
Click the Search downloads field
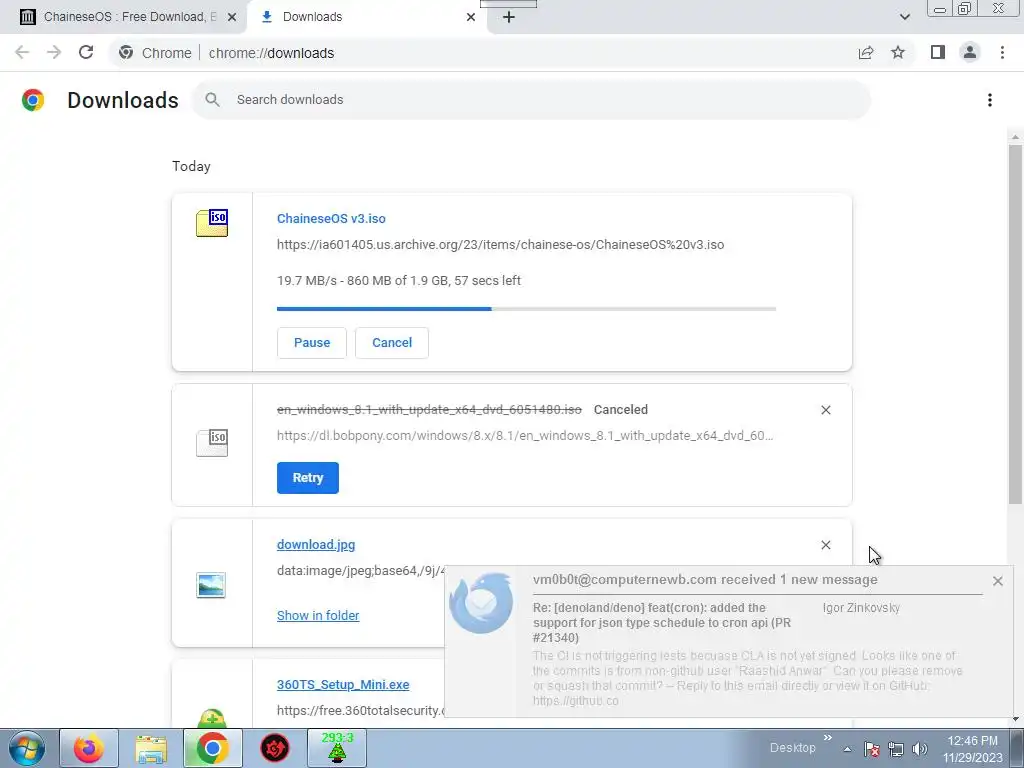click(x=531, y=100)
